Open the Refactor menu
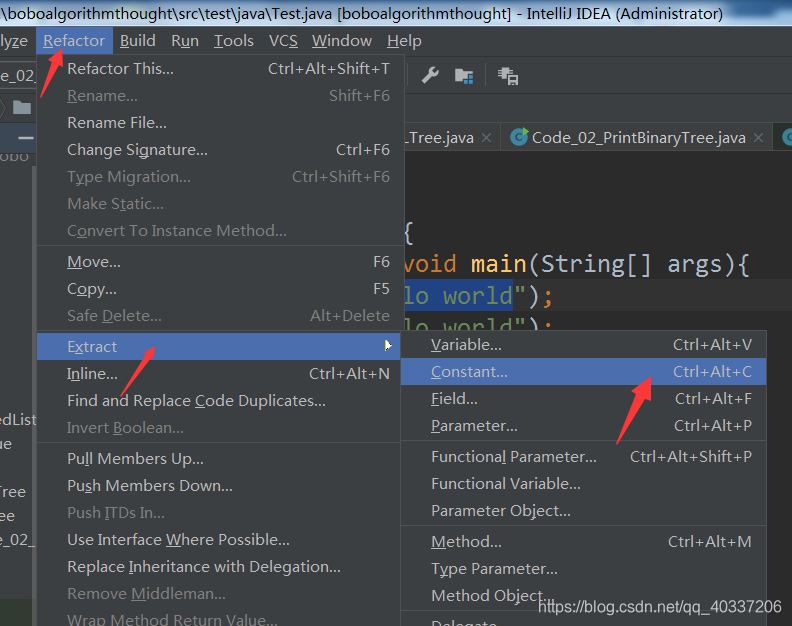The image size is (792, 626). 74,40
